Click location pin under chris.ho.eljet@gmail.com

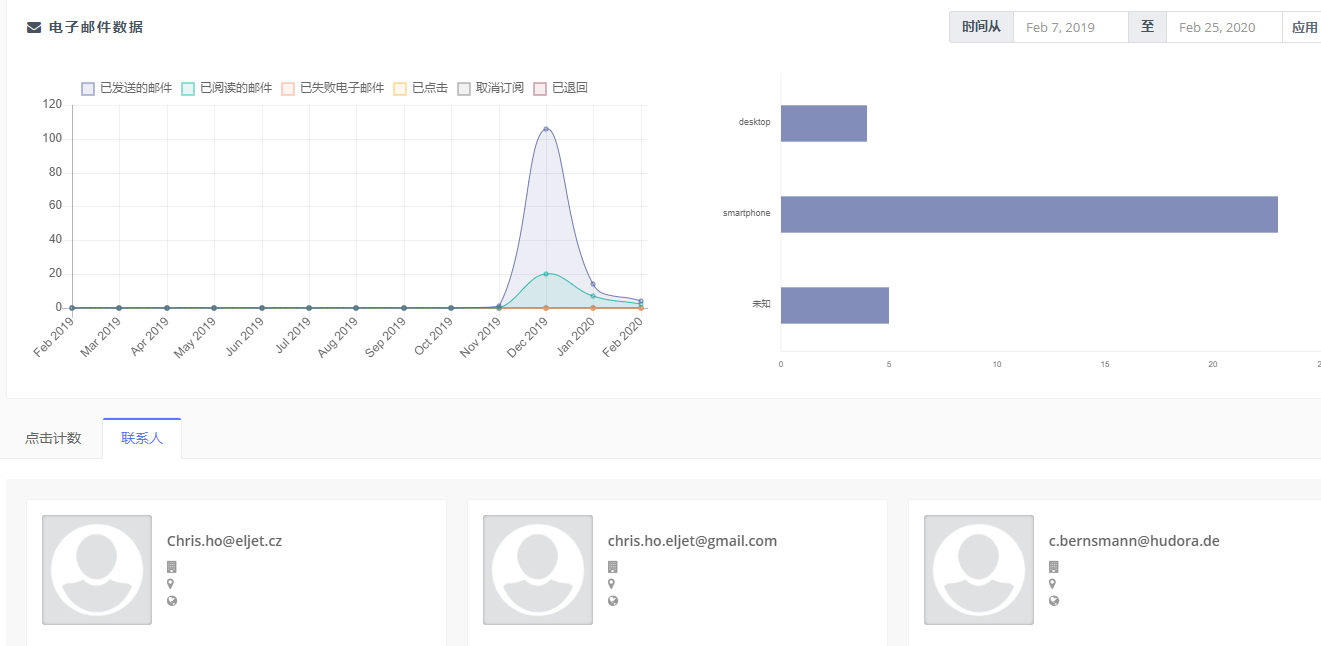pyautogui.click(x=612, y=584)
